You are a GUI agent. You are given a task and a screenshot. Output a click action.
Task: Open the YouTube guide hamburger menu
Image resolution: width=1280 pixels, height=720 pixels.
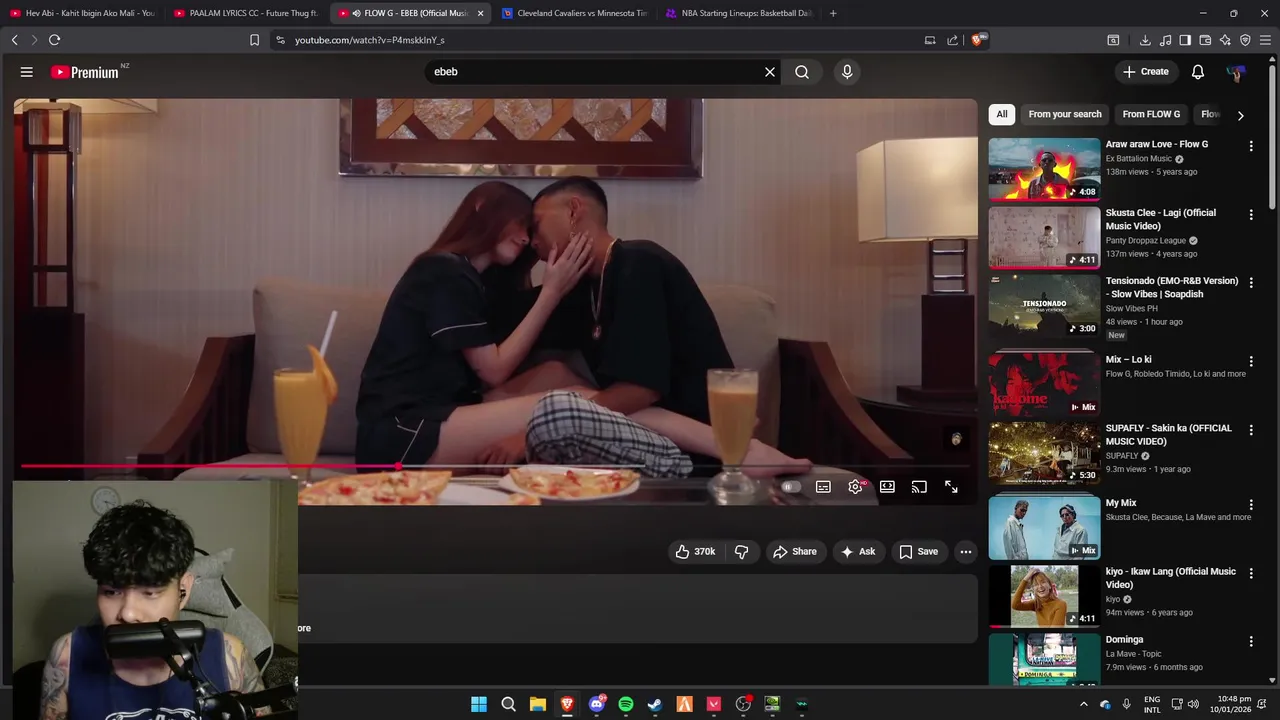27,72
